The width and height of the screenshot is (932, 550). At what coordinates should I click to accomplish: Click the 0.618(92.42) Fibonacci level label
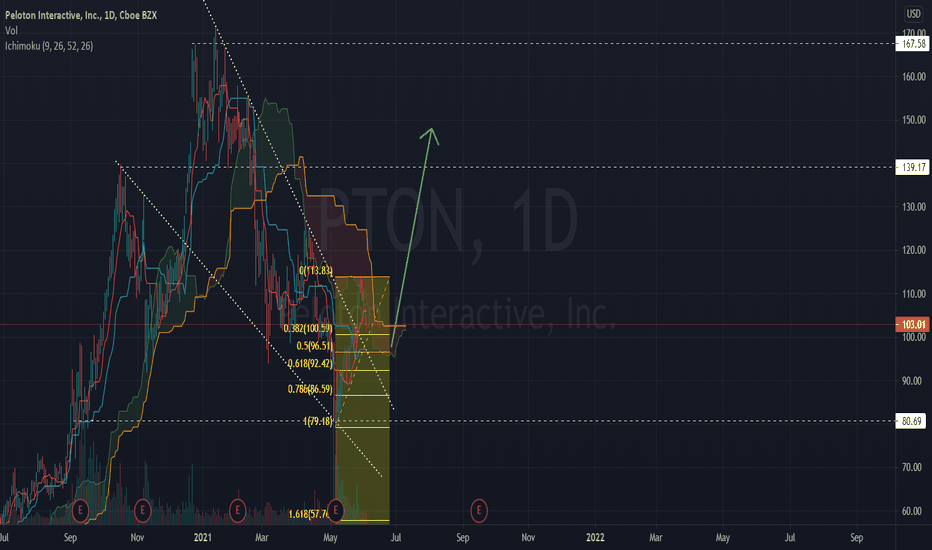click(x=310, y=363)
